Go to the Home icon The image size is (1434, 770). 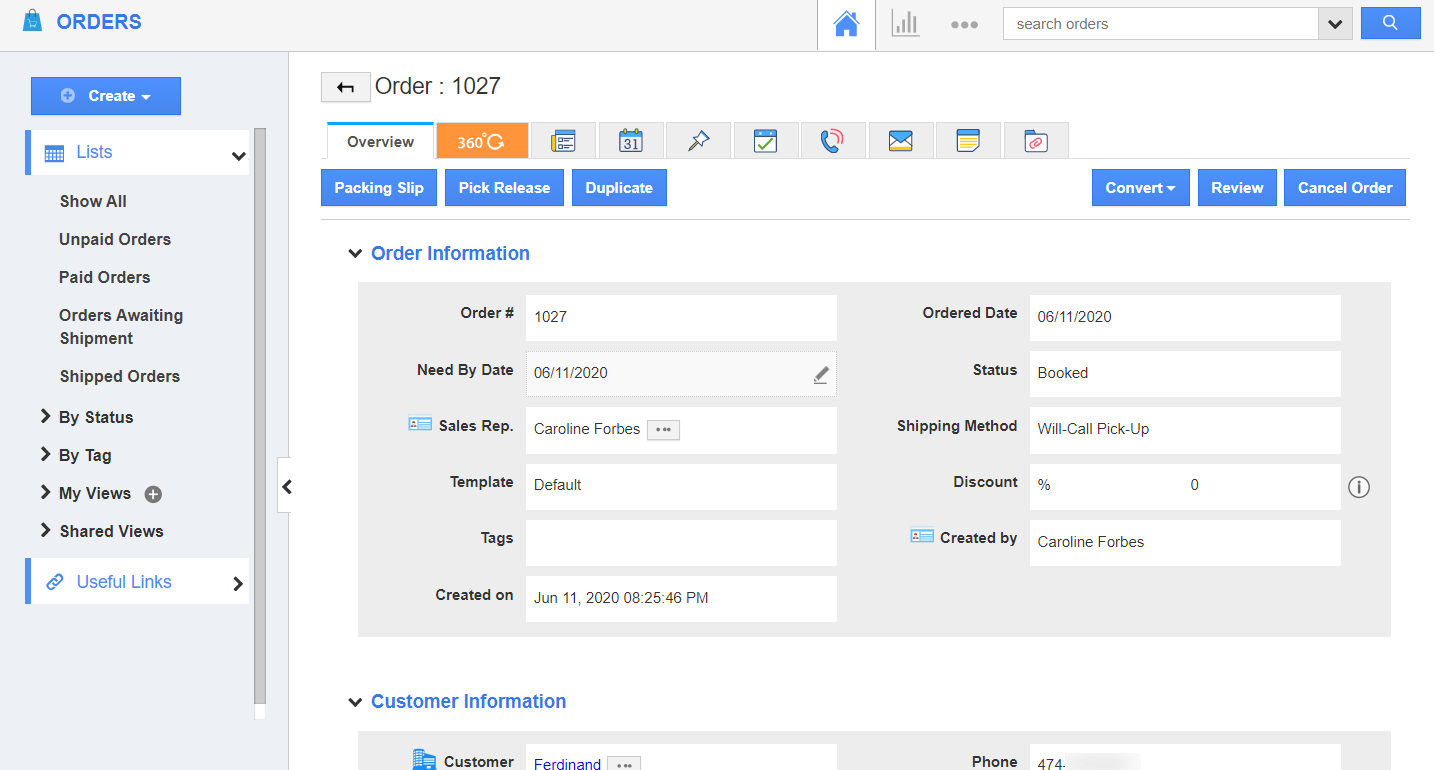[846, 25]
